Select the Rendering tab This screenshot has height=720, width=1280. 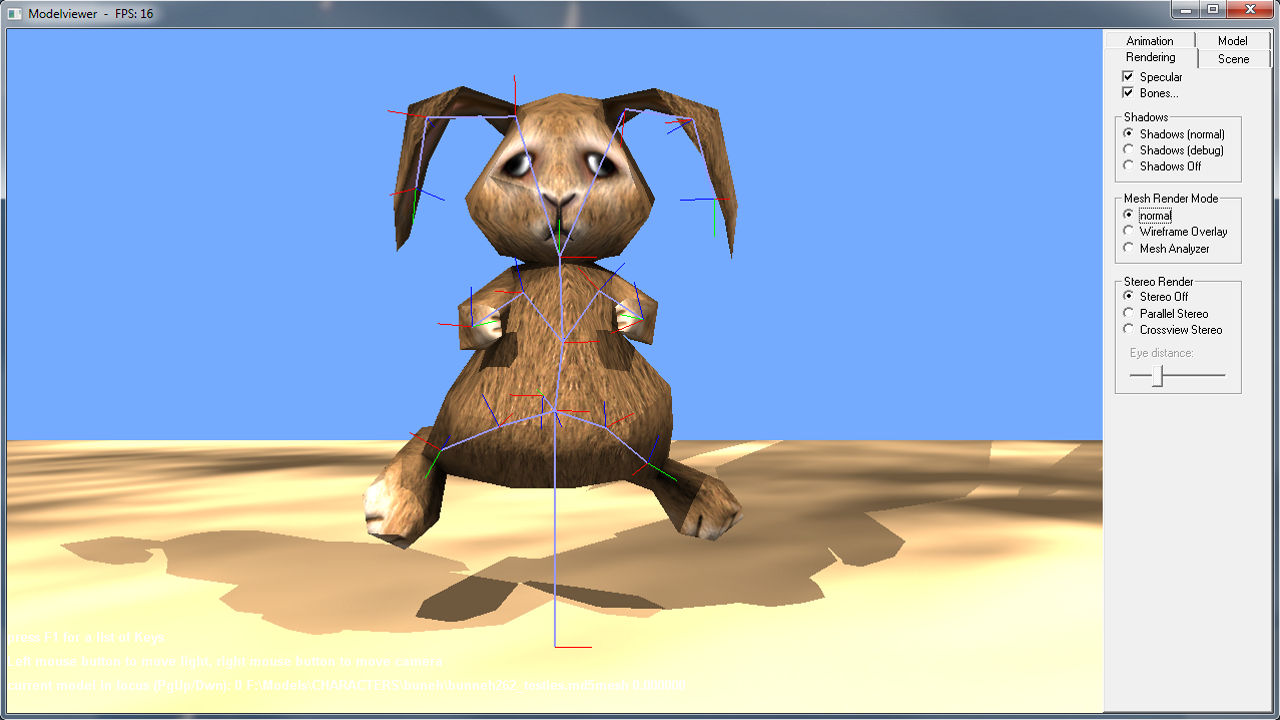[1150, 58]
